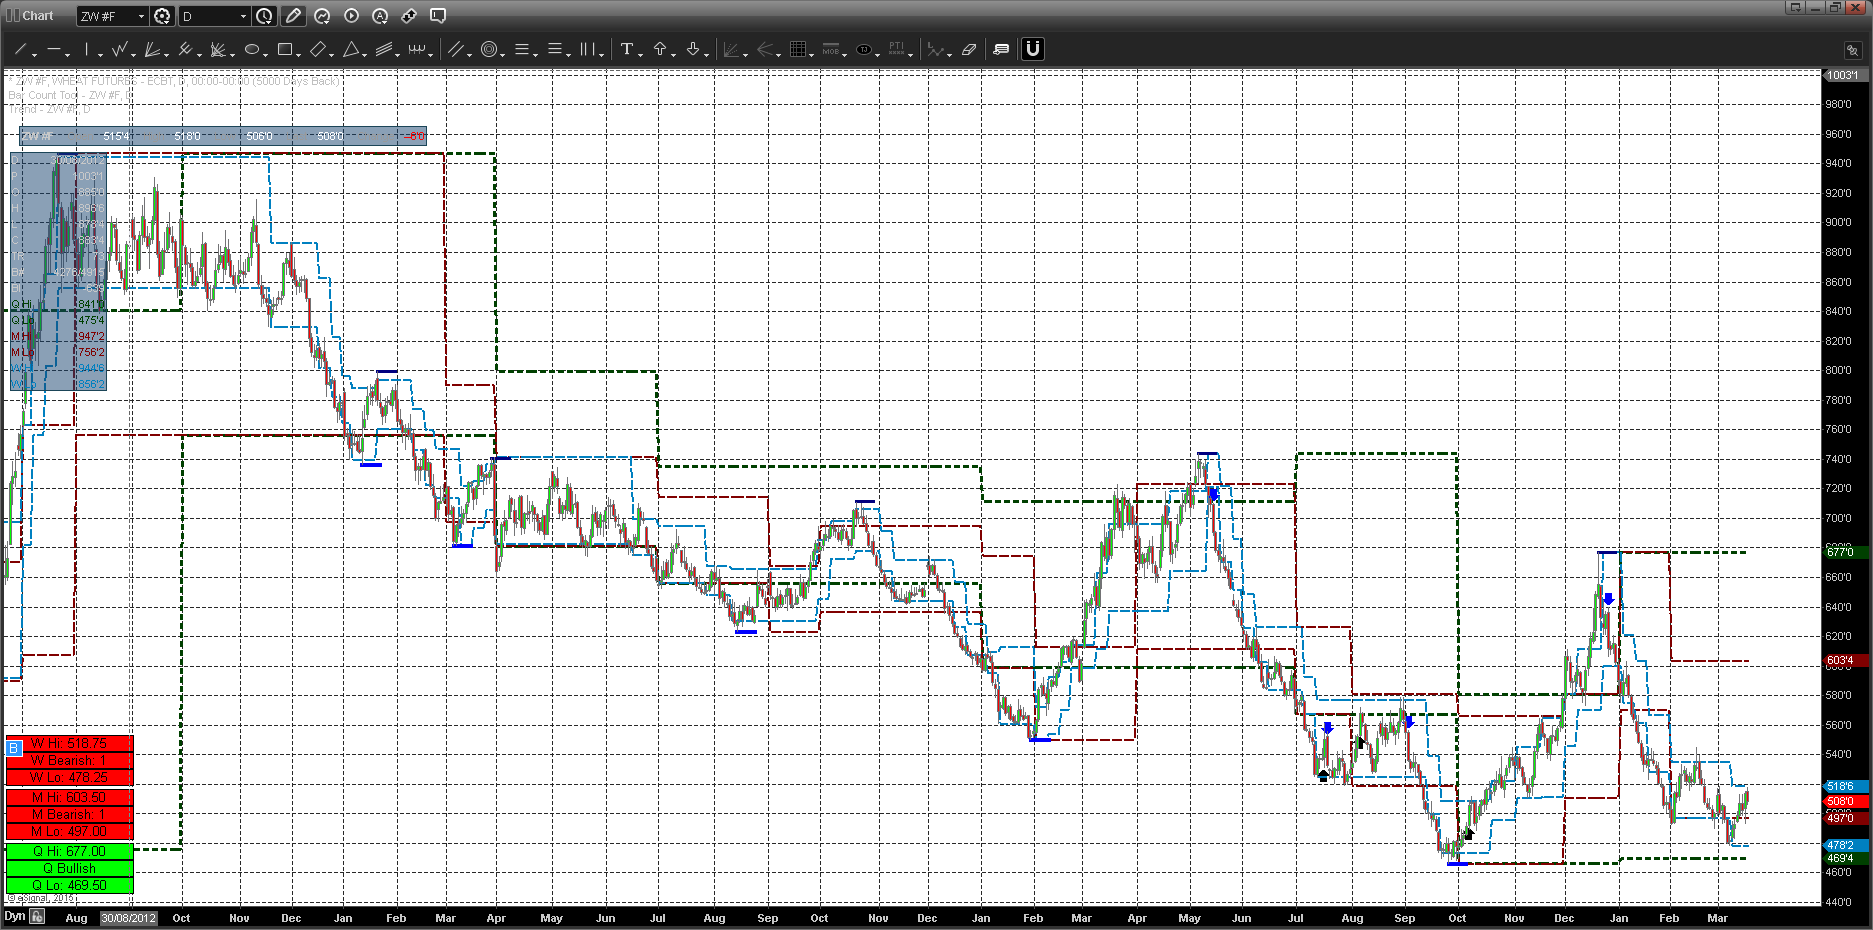Click the Chart window title
This screenshot has width=1873, height=930.
pyautogui.click(x=38, y=16)
